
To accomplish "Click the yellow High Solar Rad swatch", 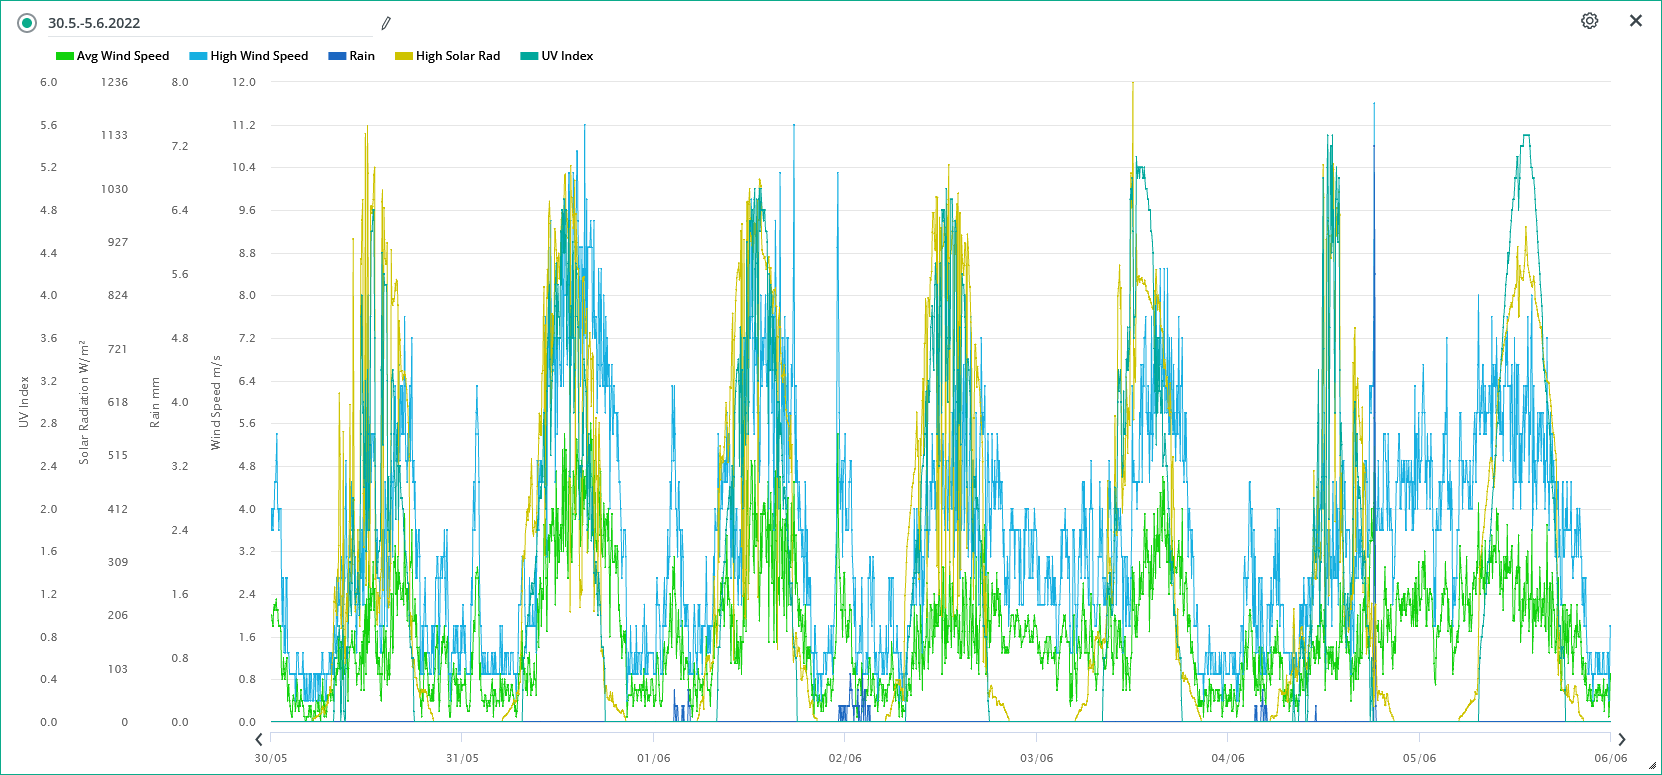I will pyautogui.click(x=403, y=56).
